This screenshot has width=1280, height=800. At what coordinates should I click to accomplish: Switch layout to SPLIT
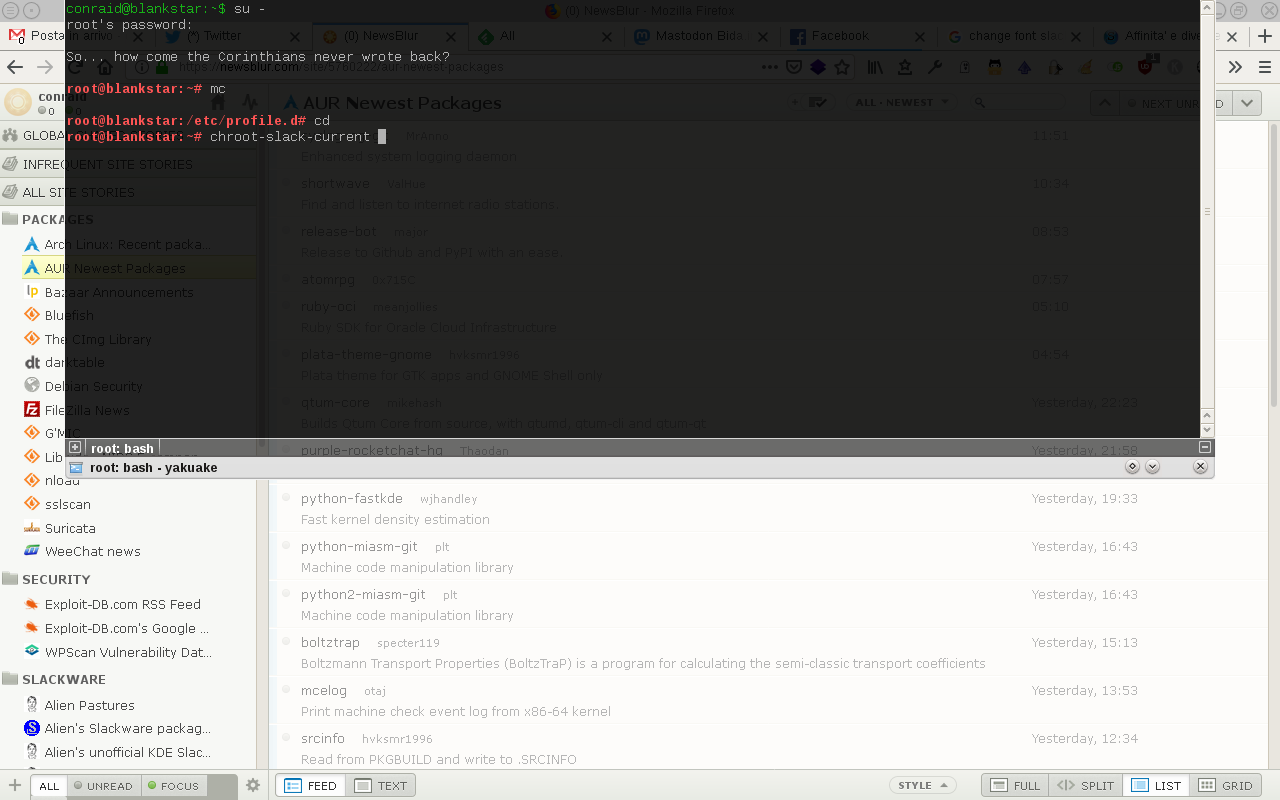[1086, 786]
